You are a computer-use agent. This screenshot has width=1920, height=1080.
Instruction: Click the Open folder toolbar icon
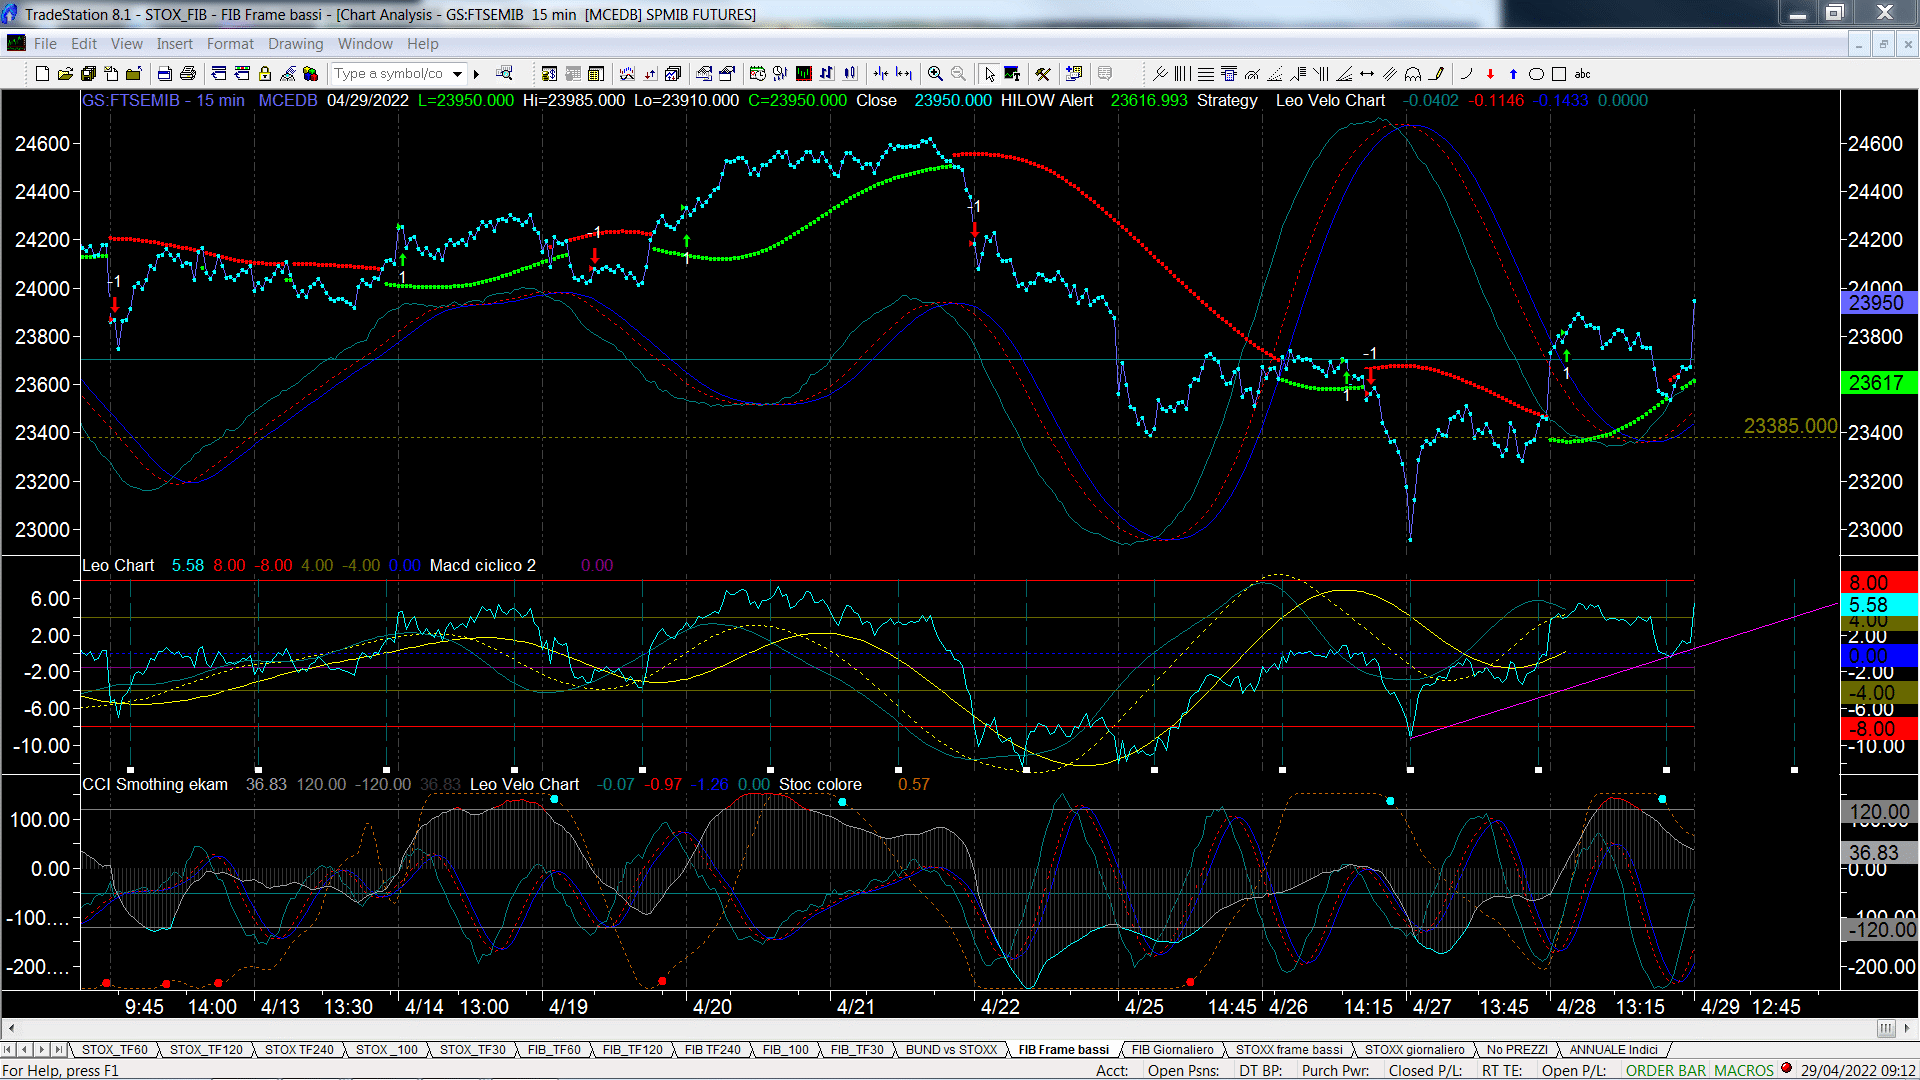click(65, 74)
